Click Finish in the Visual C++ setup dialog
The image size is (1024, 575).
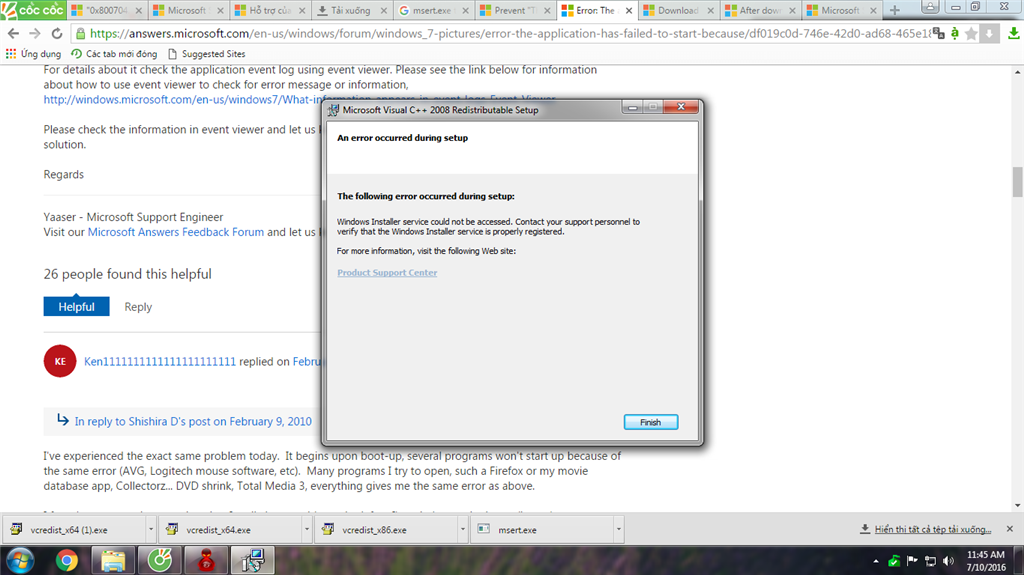coord(650,422)
